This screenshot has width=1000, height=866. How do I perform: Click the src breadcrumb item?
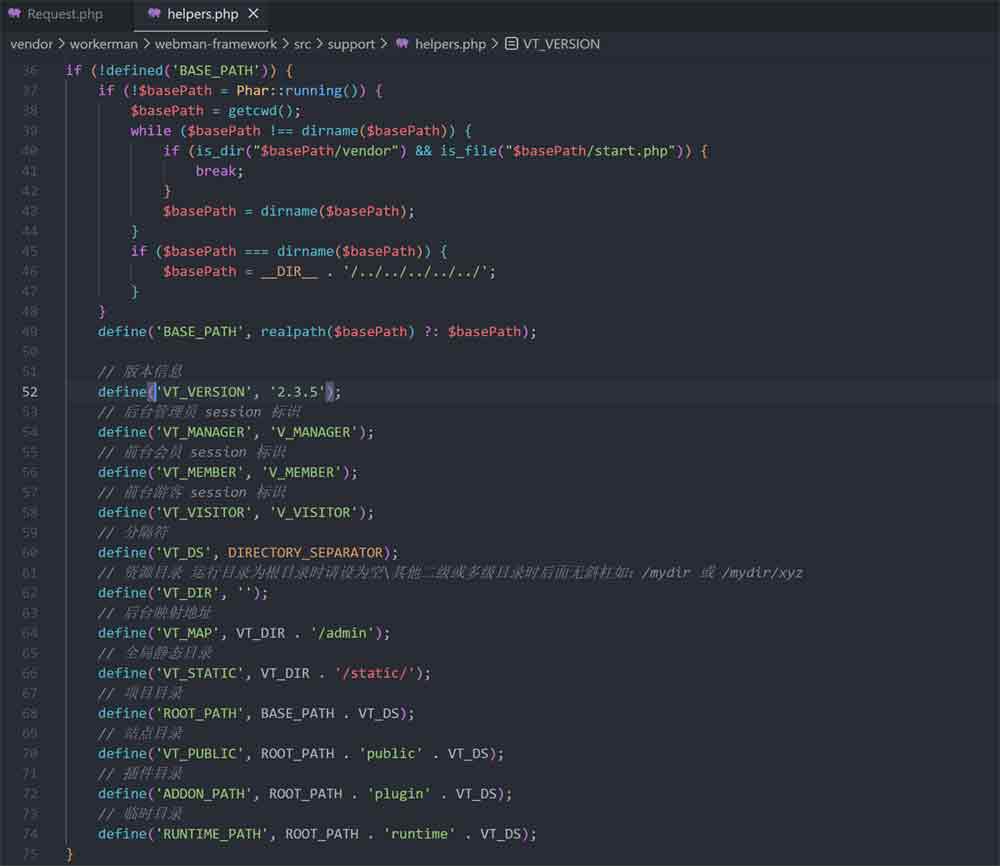tap(302, 44)
